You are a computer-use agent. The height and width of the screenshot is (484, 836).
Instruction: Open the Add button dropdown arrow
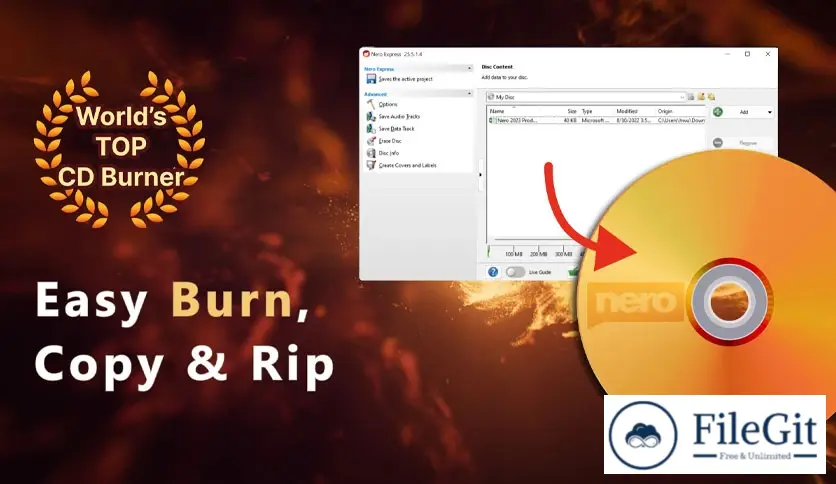(x=769, y=112)
